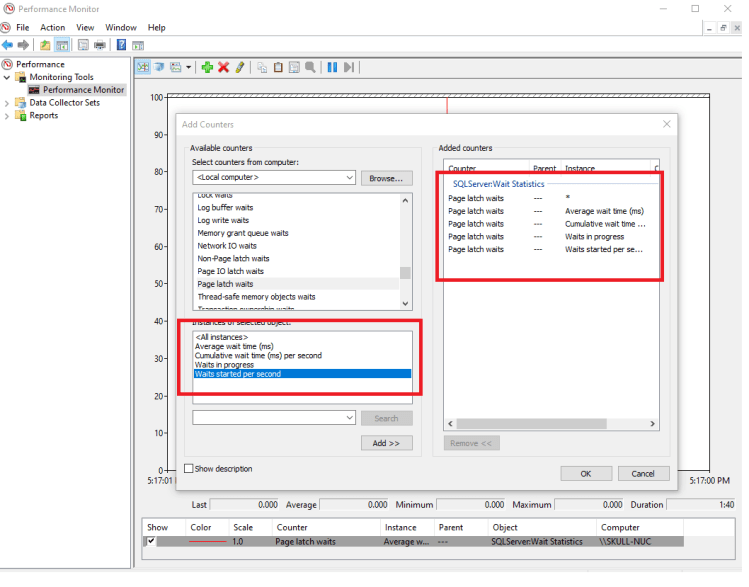This screenshot has height=587, width=749.
Task: Open the Local computer dropdown
Action: pos(349,178)
